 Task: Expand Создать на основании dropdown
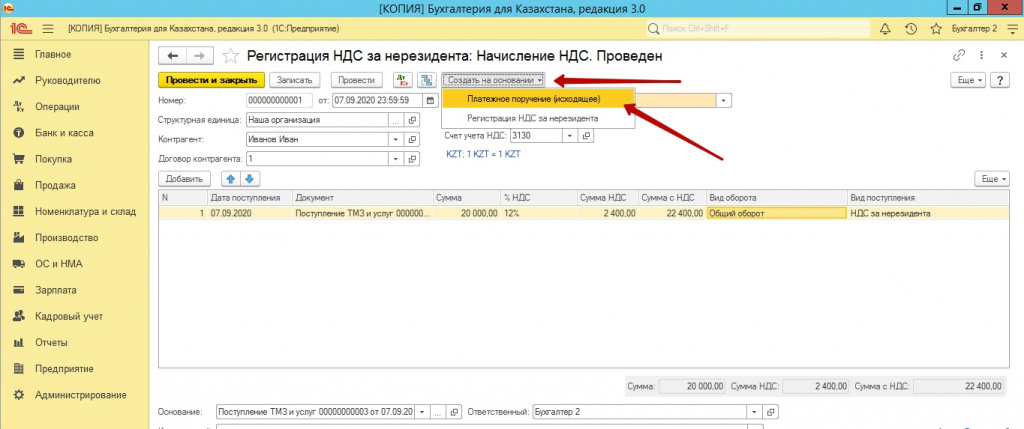coord(492,80)
